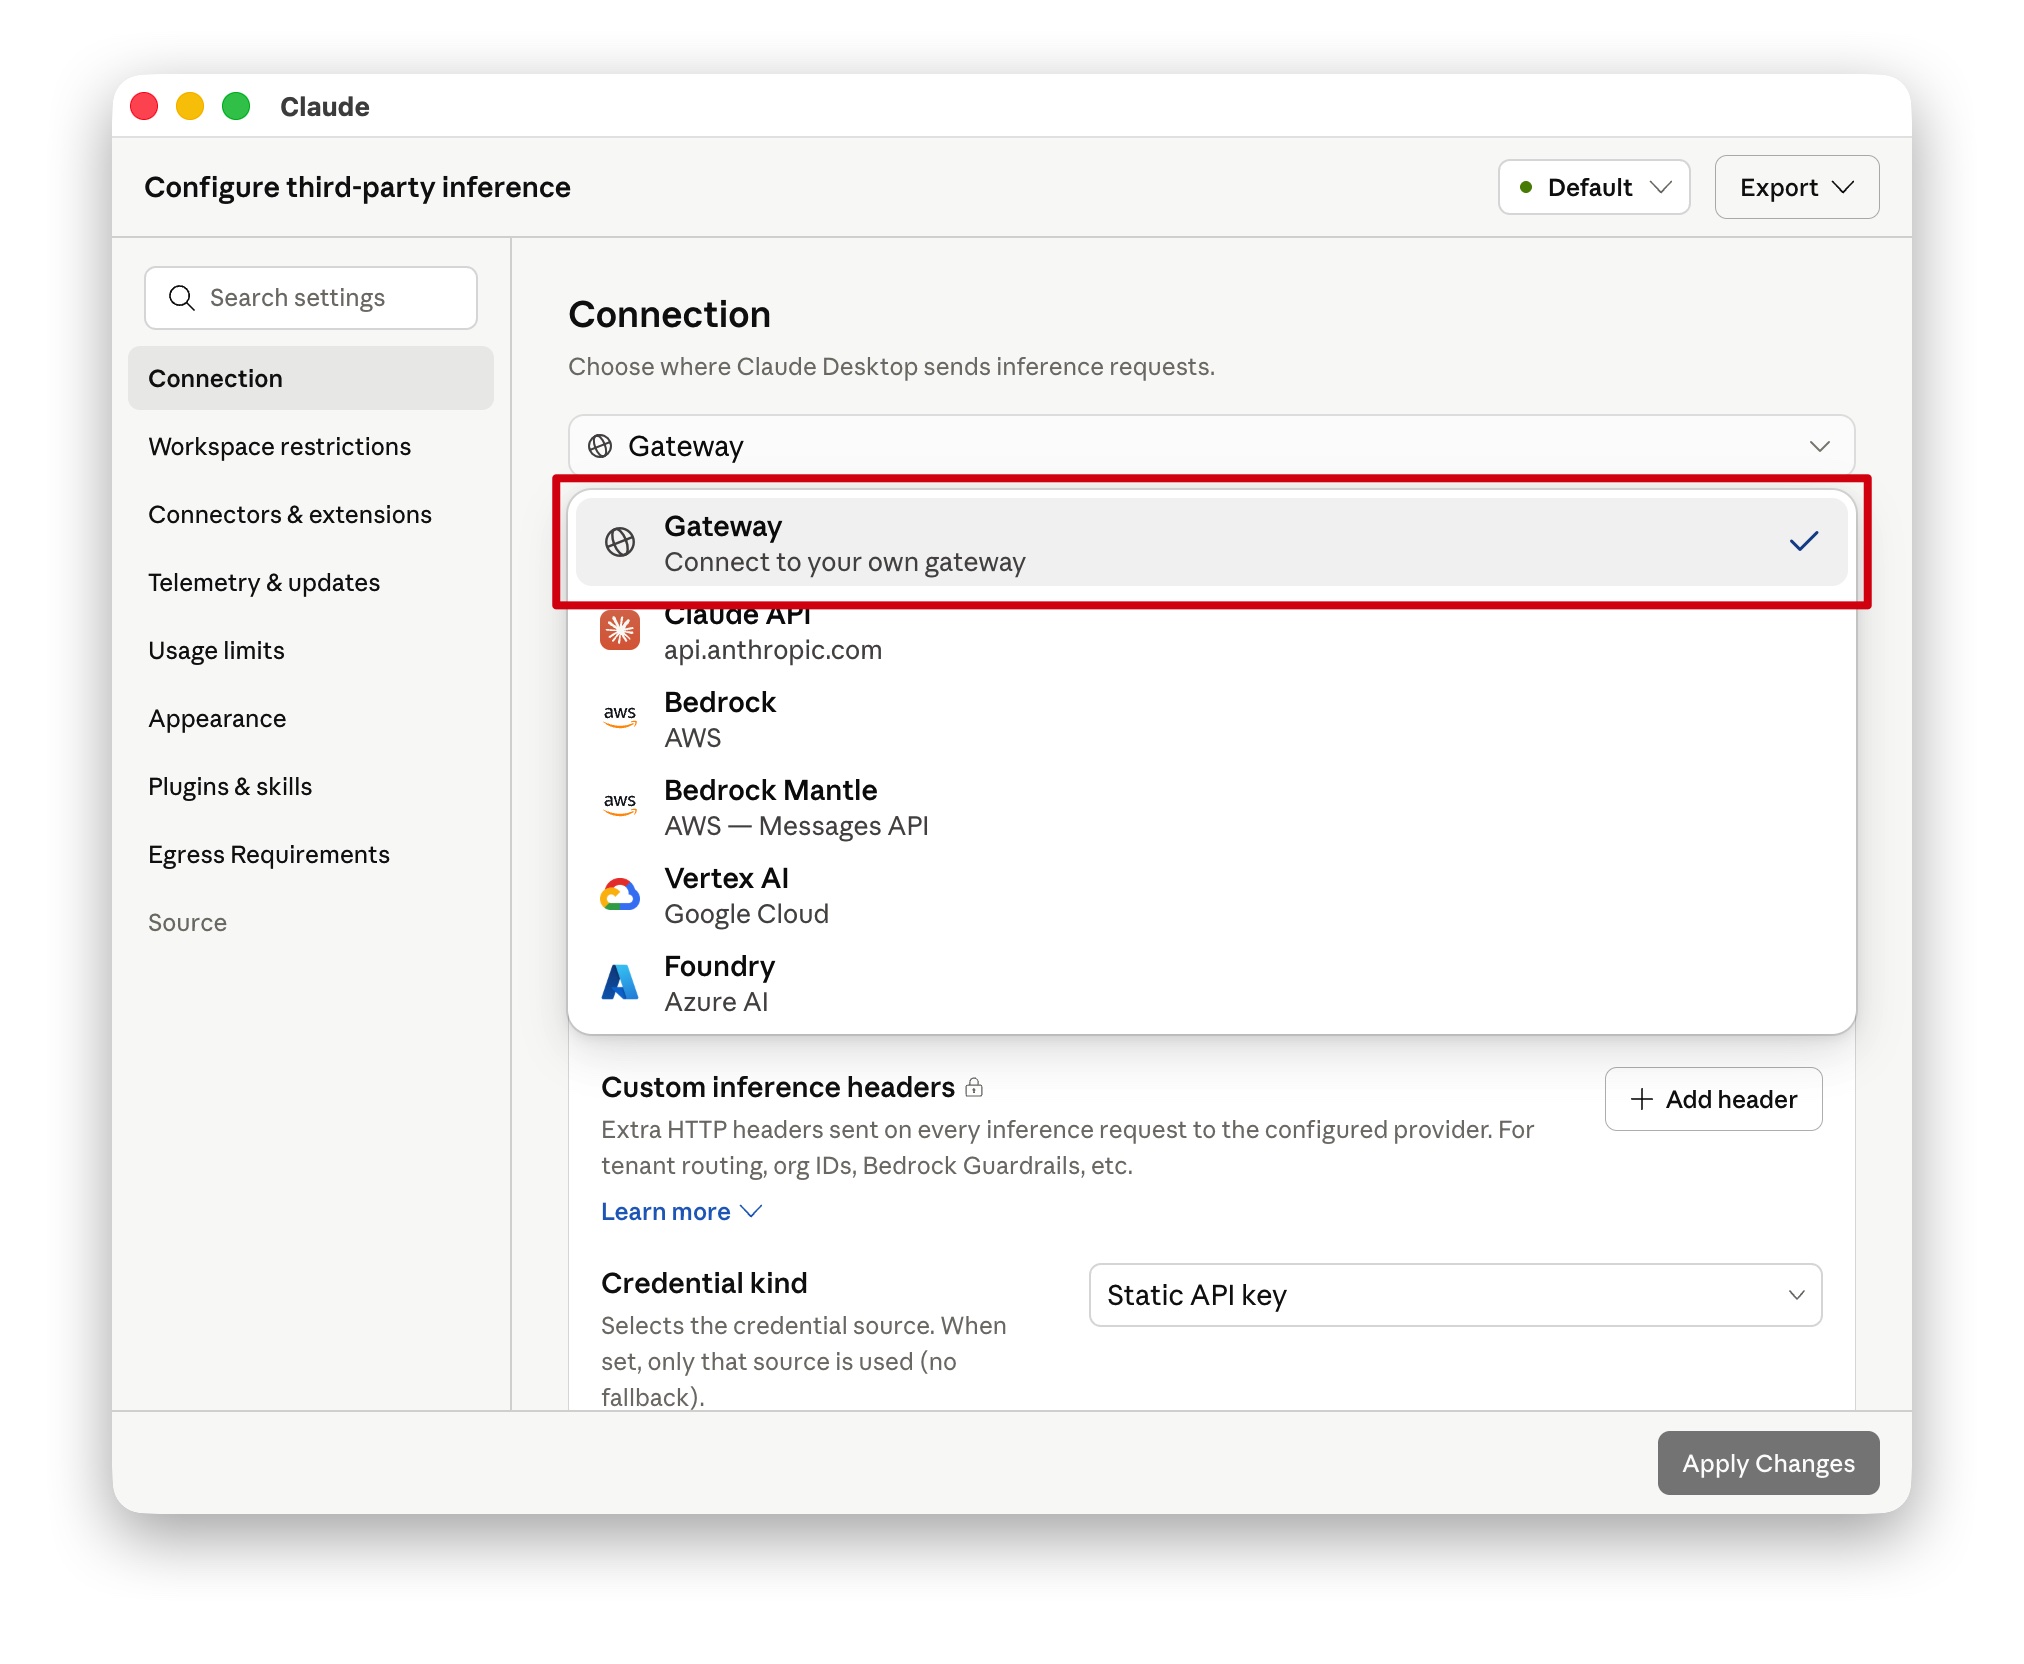The image size is (2024, 1664).
Task: Open the Connection settings section
Action: tap(311, 378)
